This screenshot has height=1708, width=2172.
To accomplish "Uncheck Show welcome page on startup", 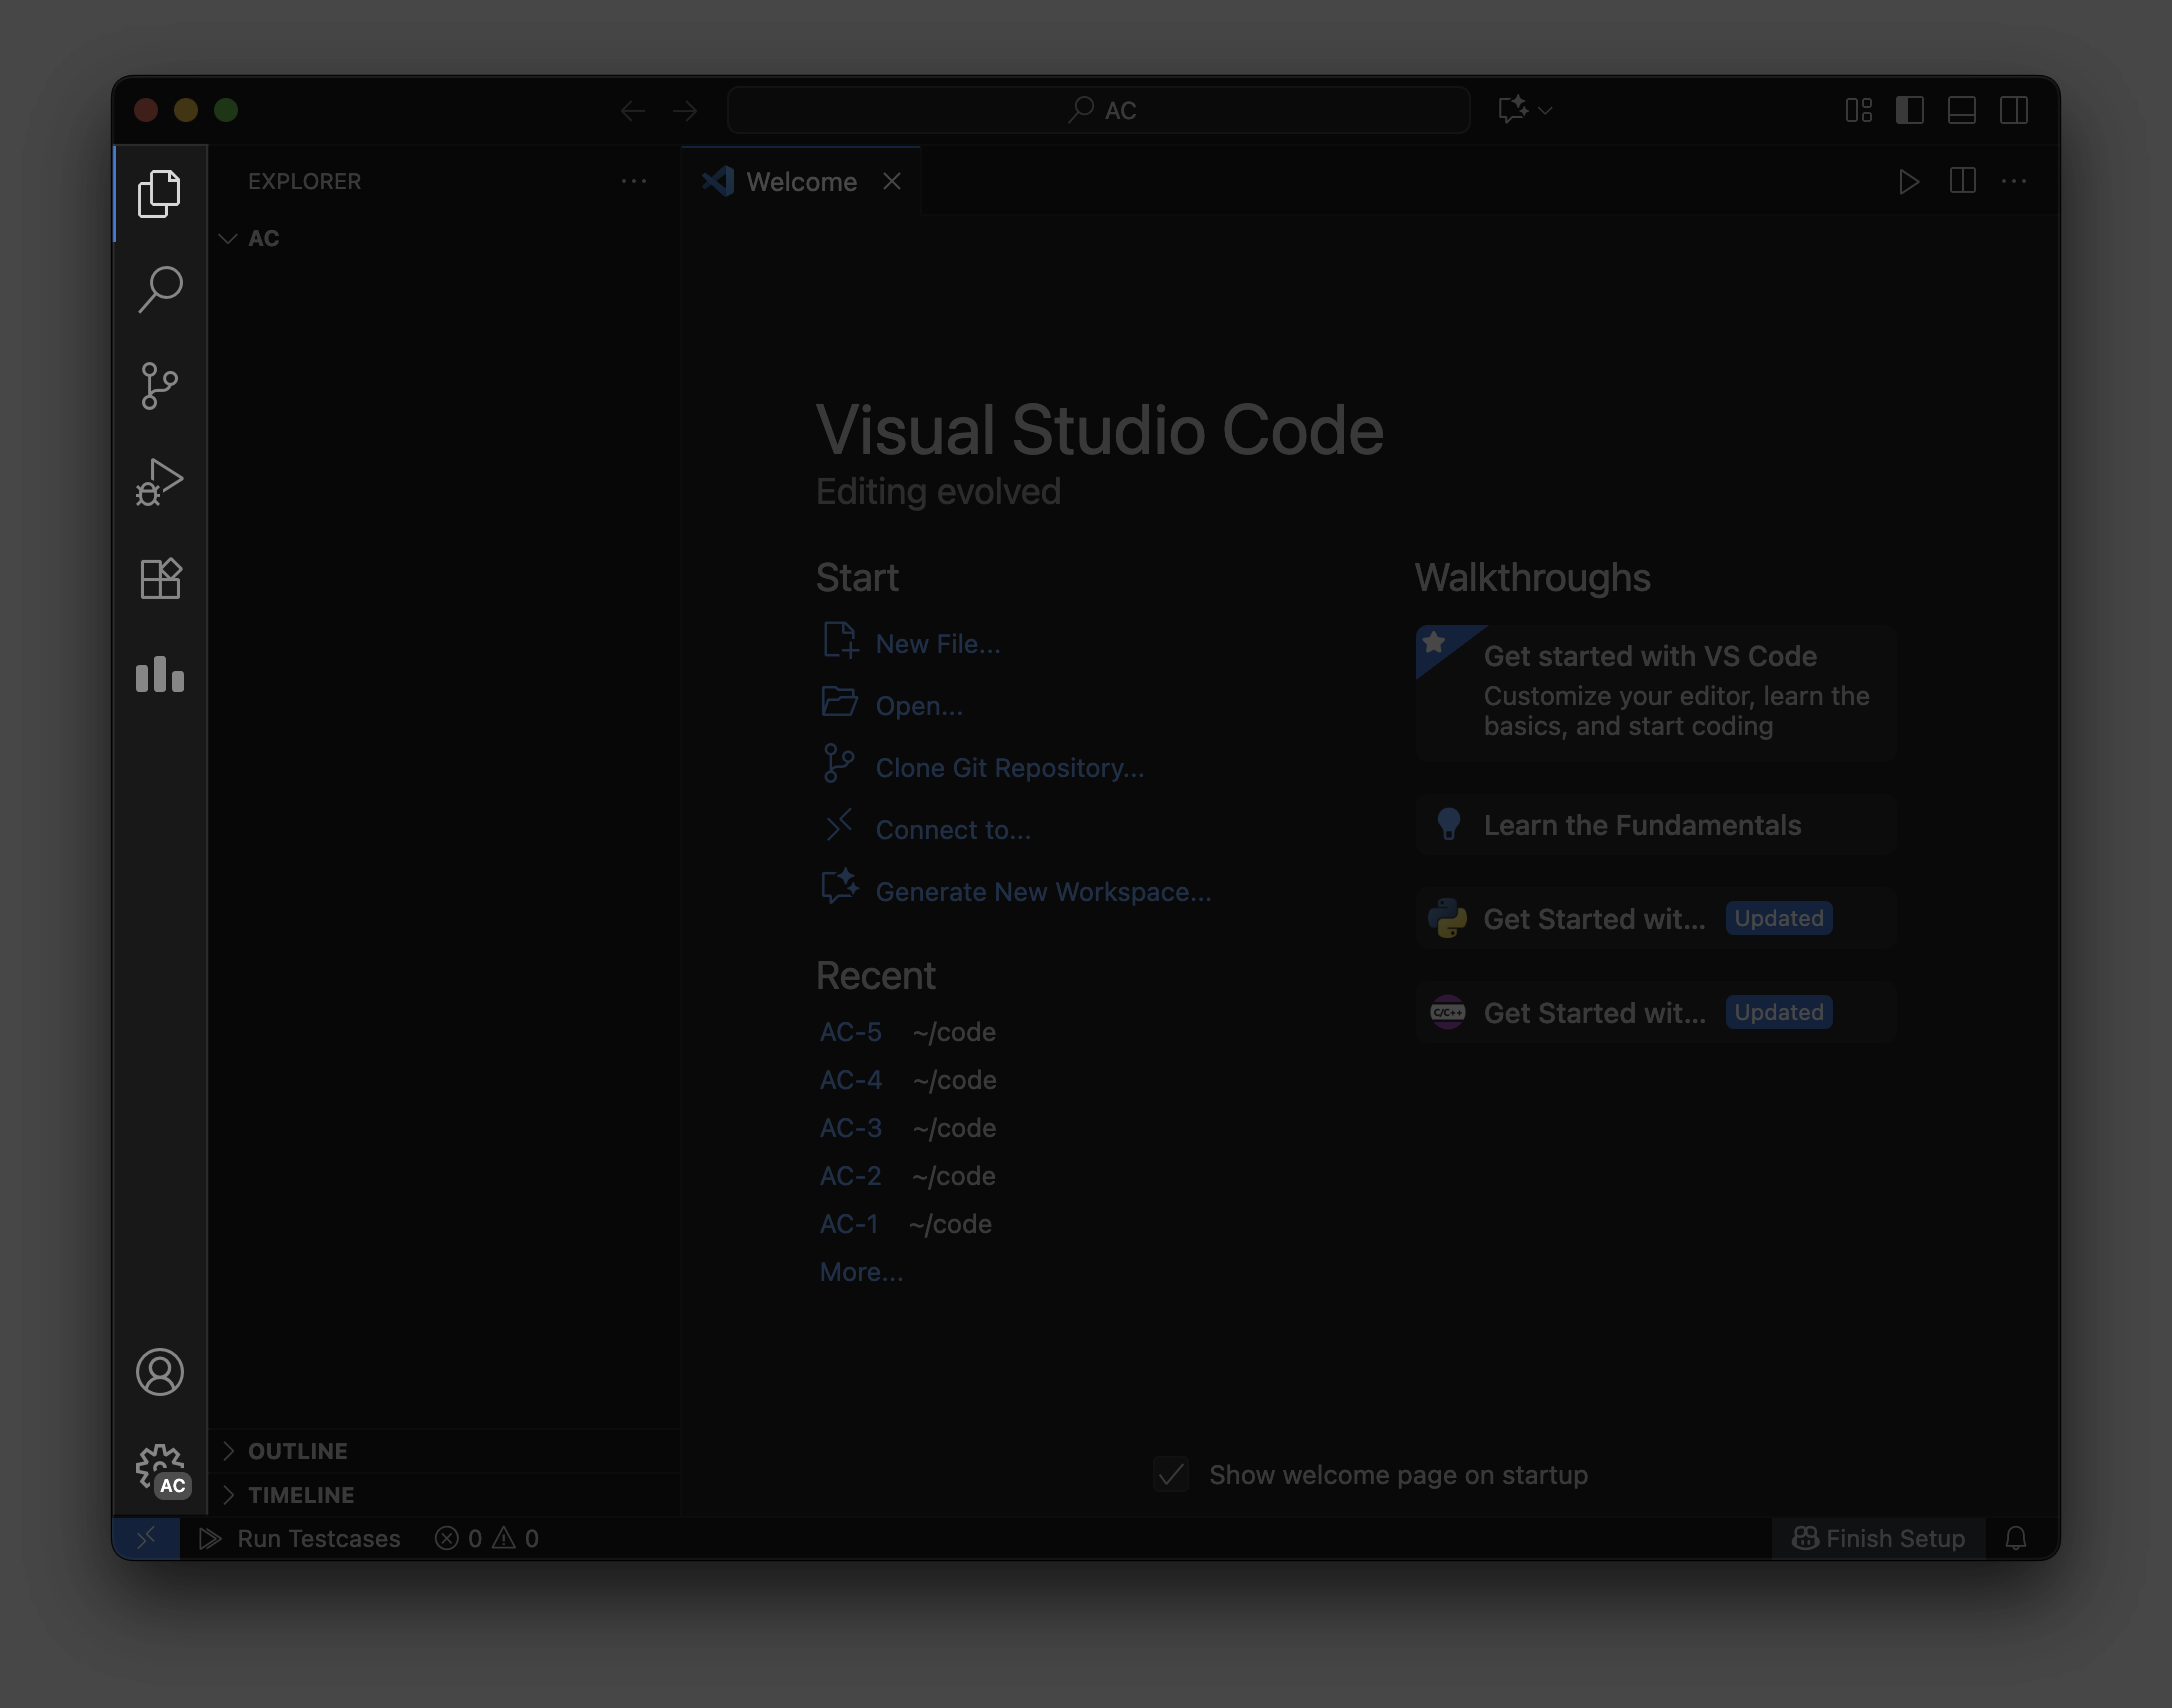I will pyautogui.click(x=1171, y=1475).
